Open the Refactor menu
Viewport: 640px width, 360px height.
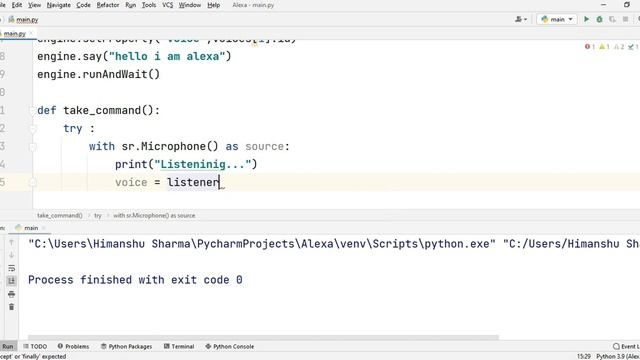(107, 5)
